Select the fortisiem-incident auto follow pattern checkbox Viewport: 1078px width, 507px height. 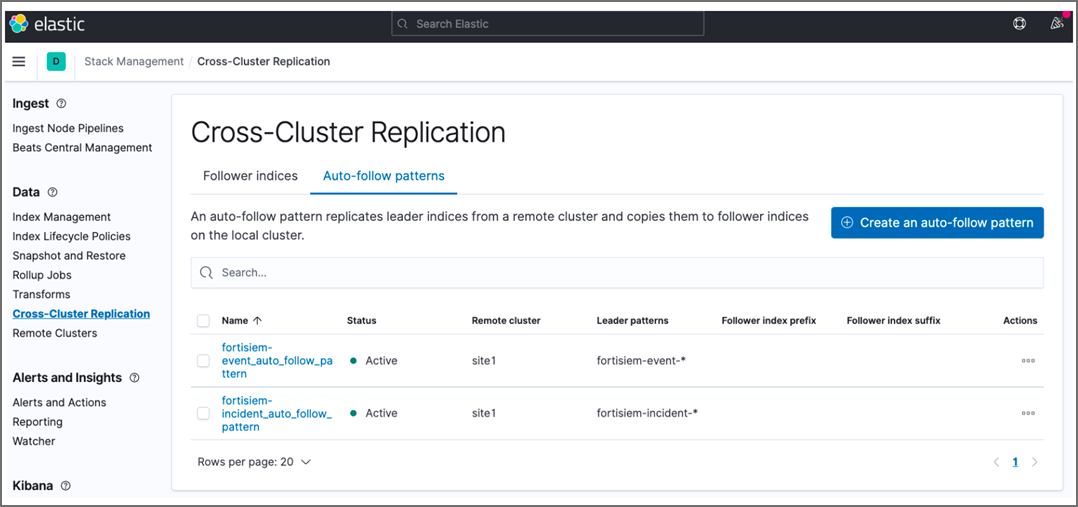(x=204, y=413)
